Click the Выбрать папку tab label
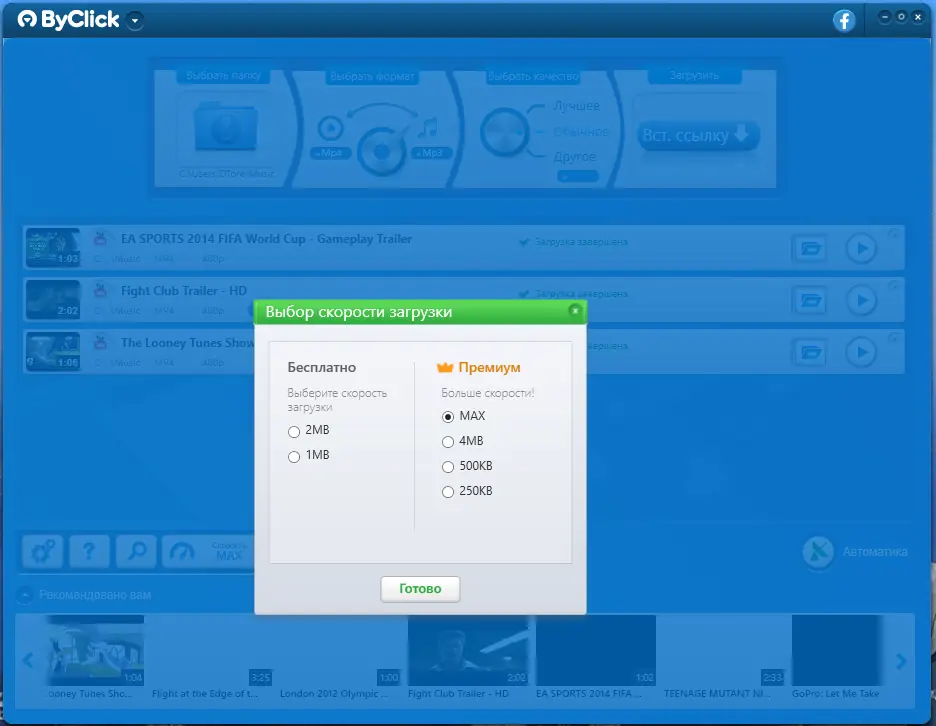This screenshot has height=726, width=936. coord(223,75)
